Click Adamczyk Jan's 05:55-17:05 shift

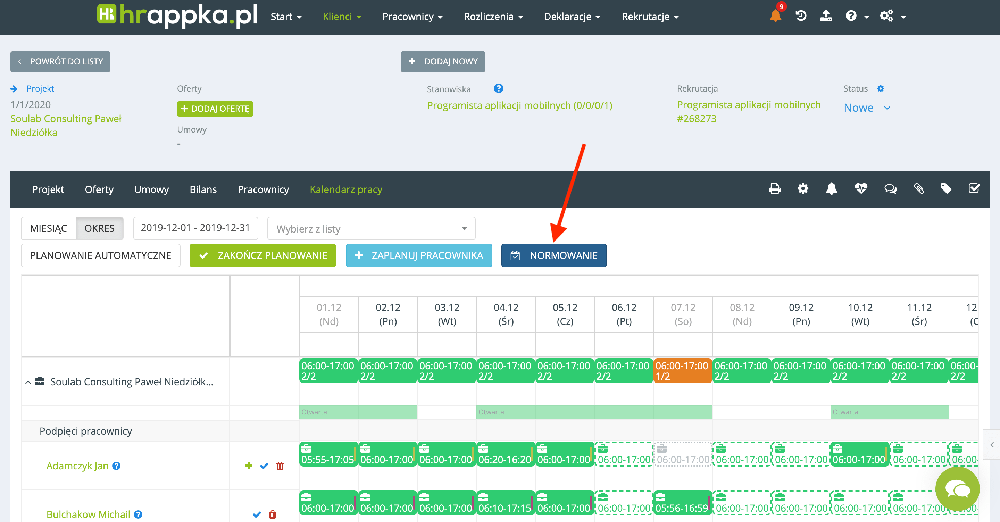coord(328,454)
